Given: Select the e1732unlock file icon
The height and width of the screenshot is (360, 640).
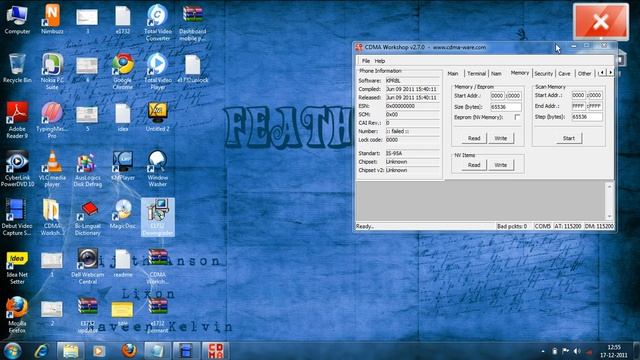Looking at the screenshot, I should point(193,69).
